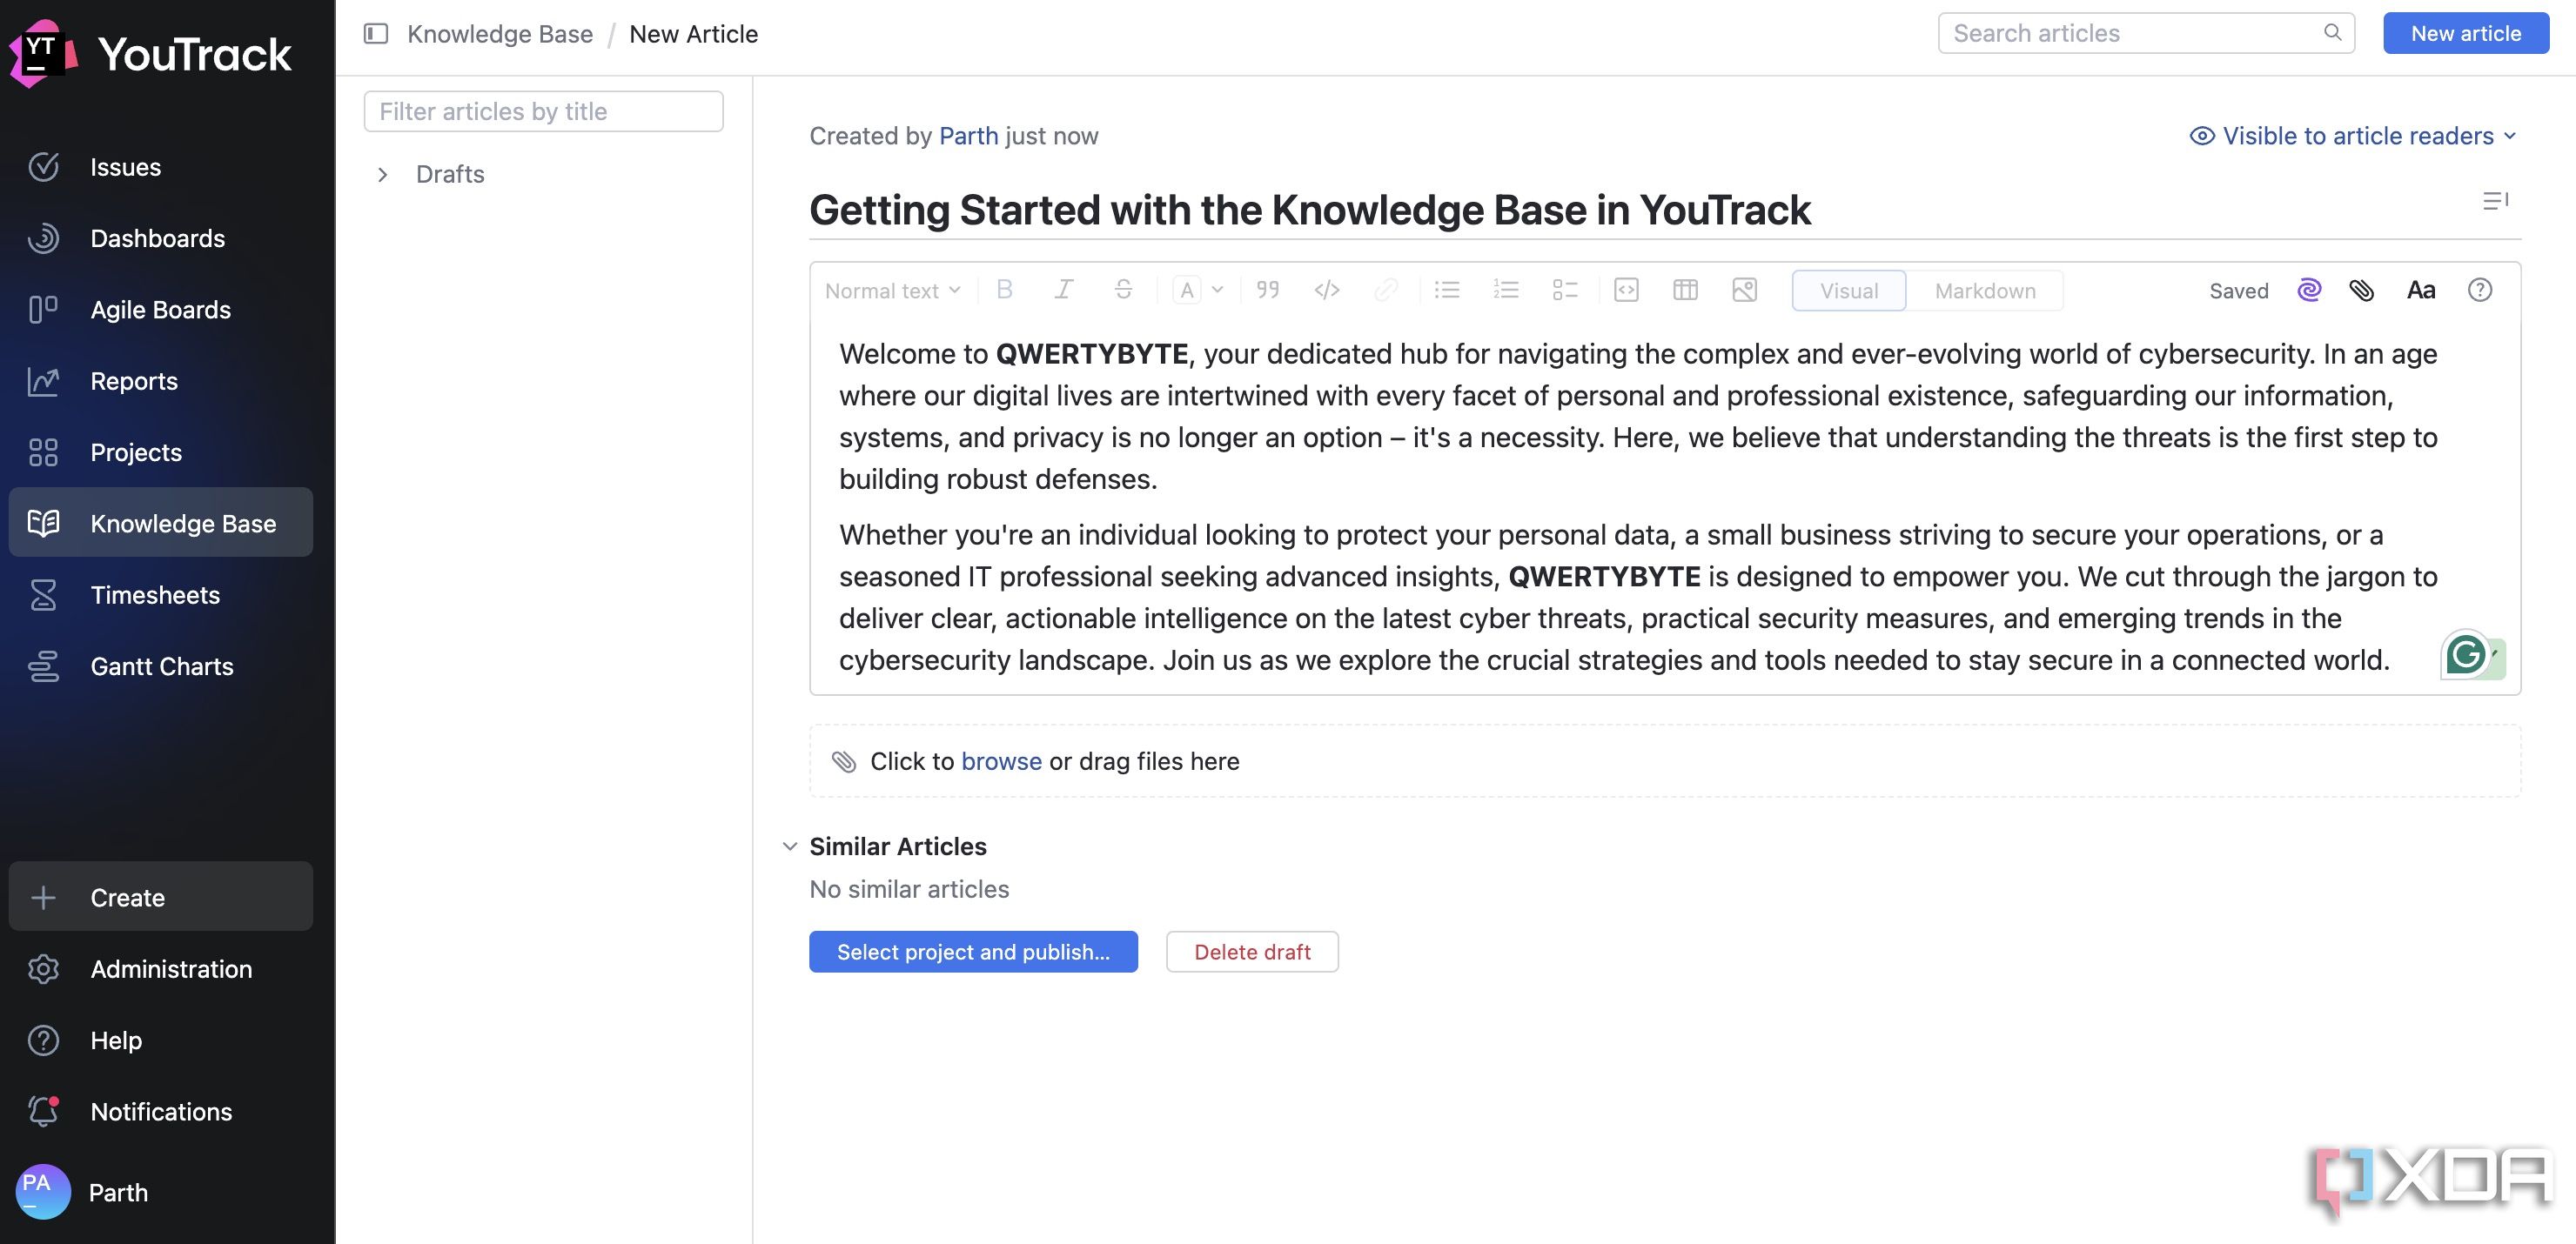Screen dimensions: 2576x1244
Task: Open Visible to article readers dropdown
Action: (x=2353, y=136)
